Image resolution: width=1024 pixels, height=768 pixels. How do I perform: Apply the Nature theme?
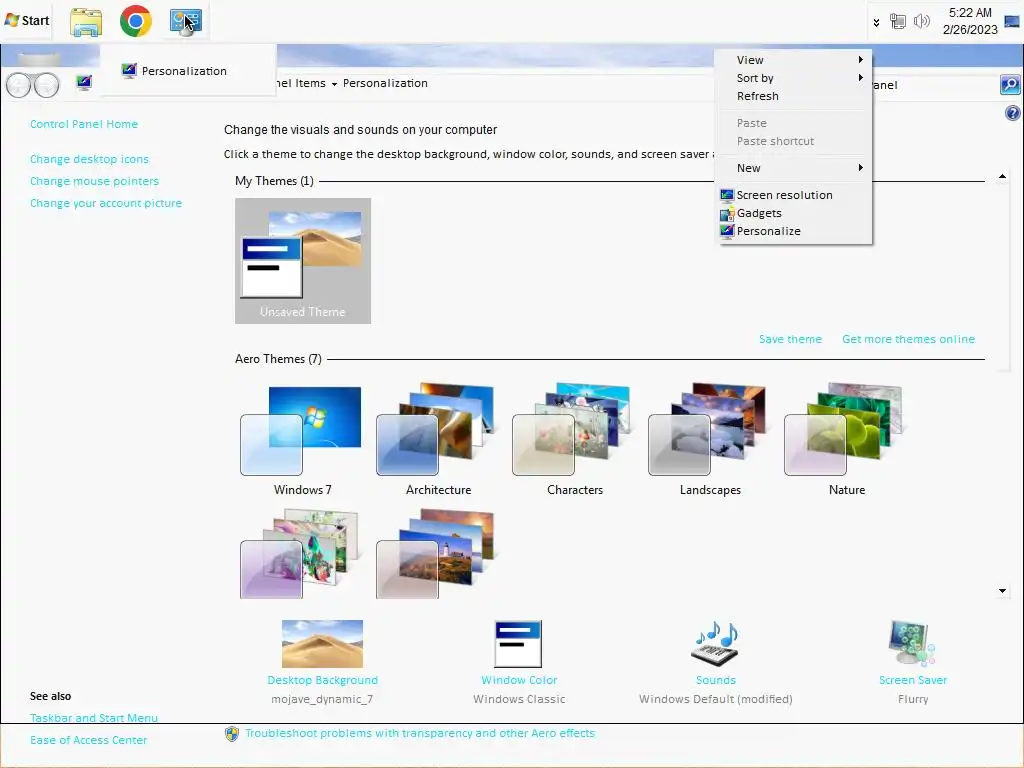pos(846,441)
